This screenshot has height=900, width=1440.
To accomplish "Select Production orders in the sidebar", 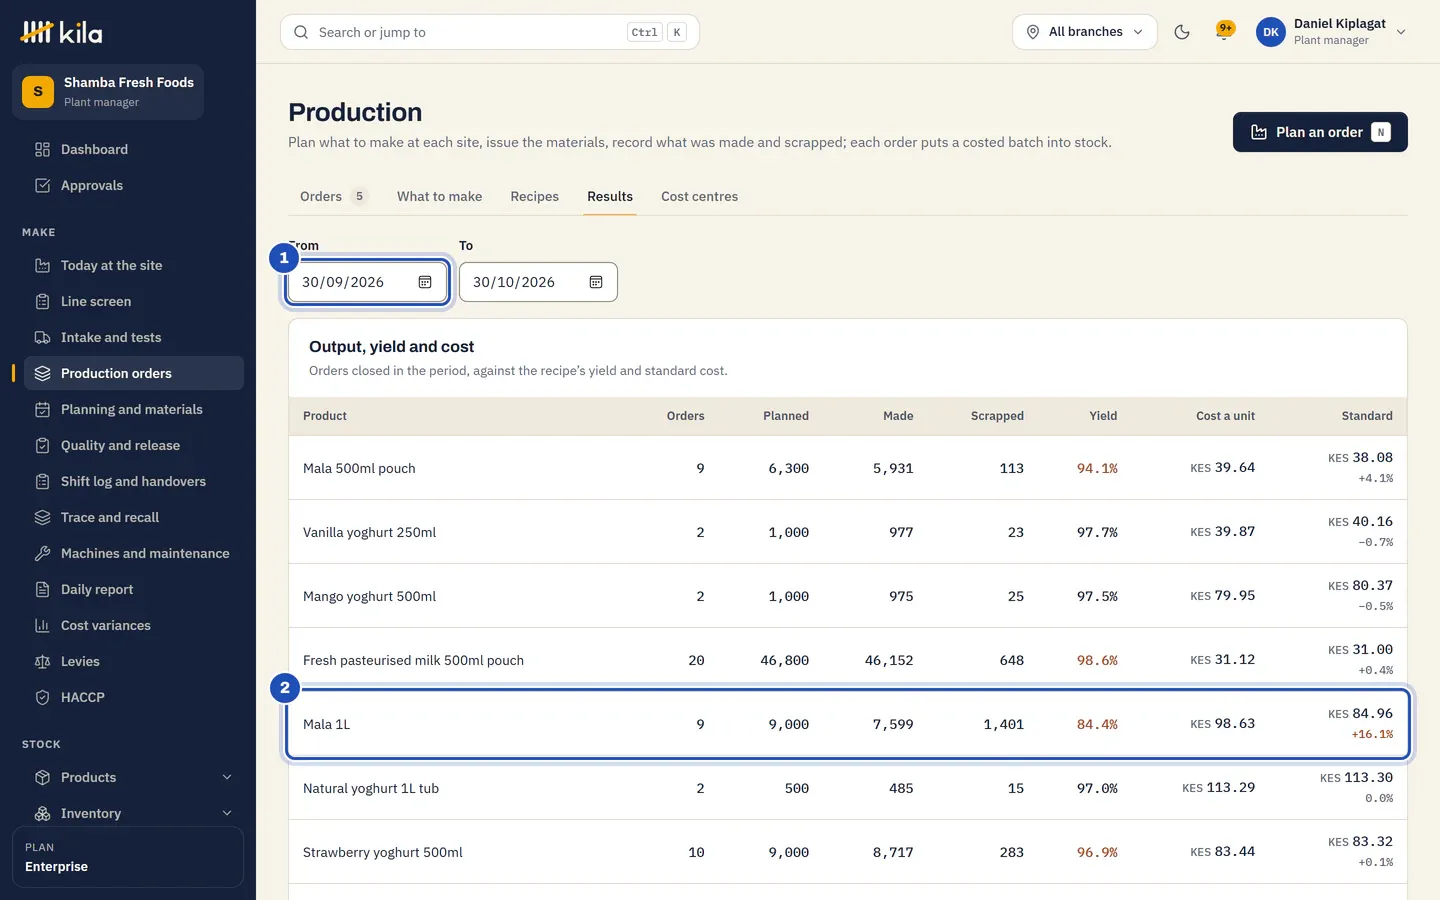I will tap(134, 373).
